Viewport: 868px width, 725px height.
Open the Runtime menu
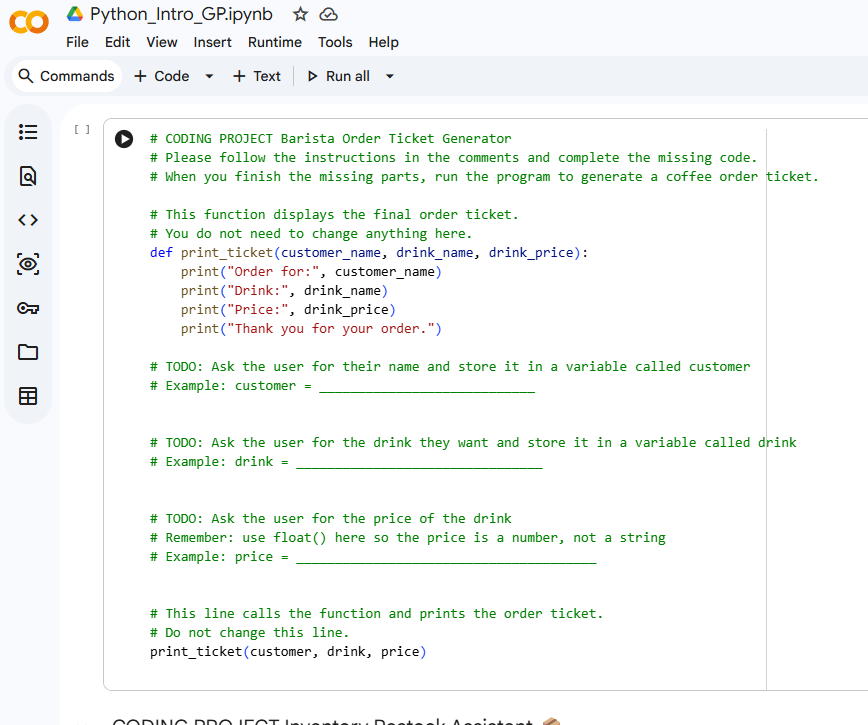275,43
